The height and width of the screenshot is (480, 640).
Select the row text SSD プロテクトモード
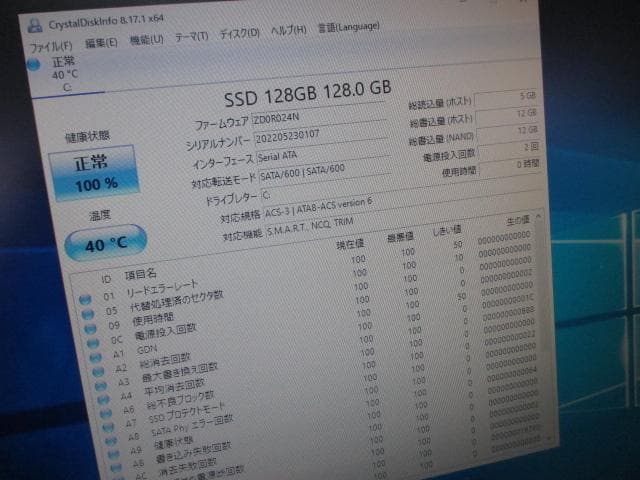point(187,412)
